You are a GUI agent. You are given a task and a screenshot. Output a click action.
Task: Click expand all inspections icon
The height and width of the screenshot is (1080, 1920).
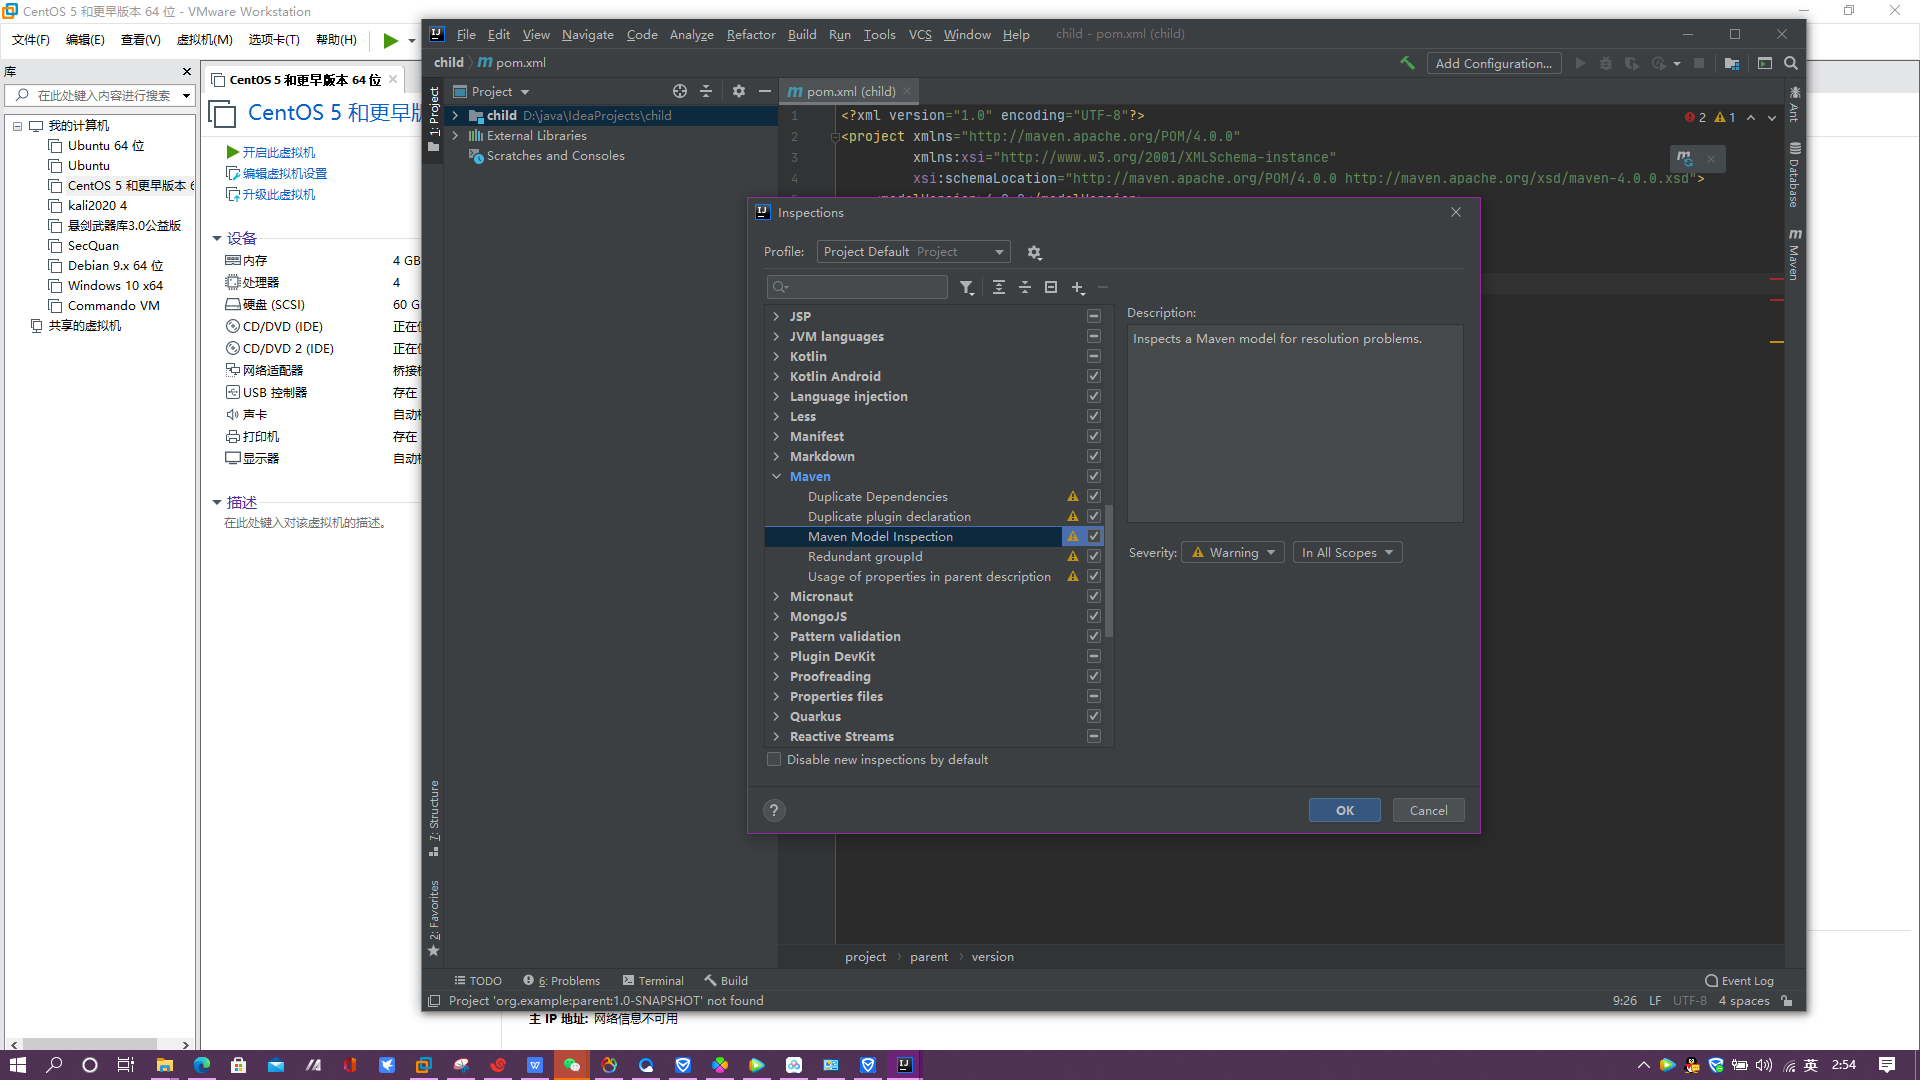pos(998,287)
